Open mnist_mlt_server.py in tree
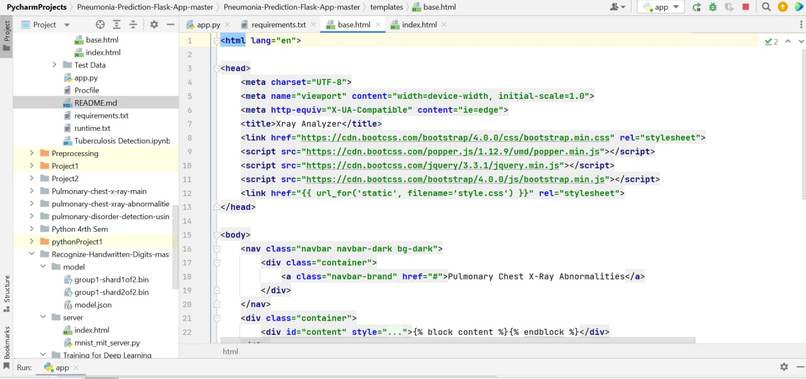 pos(101,342)
